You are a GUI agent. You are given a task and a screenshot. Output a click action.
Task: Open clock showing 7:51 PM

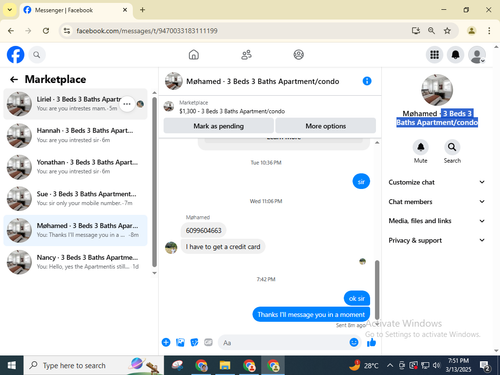[x=458, y=365]
